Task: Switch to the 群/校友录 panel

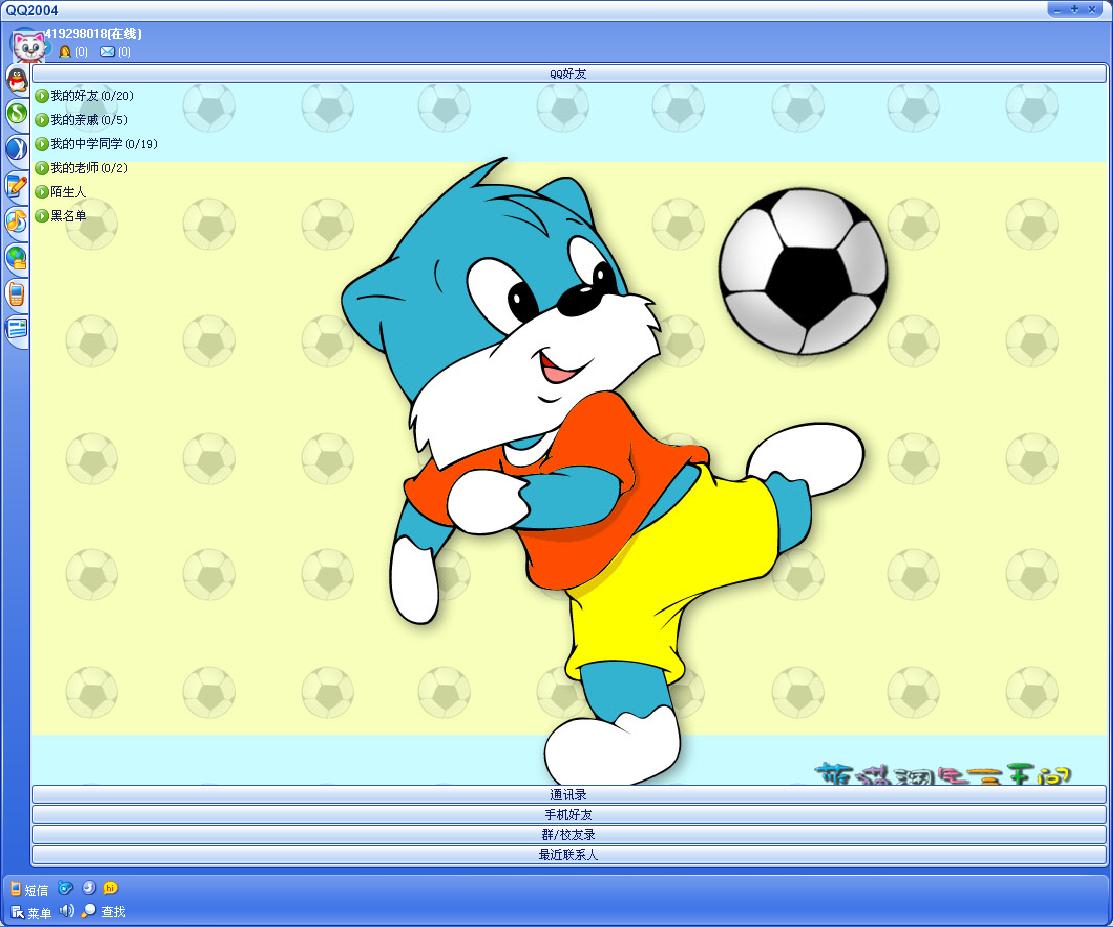Action: click(x=569, y=835)
